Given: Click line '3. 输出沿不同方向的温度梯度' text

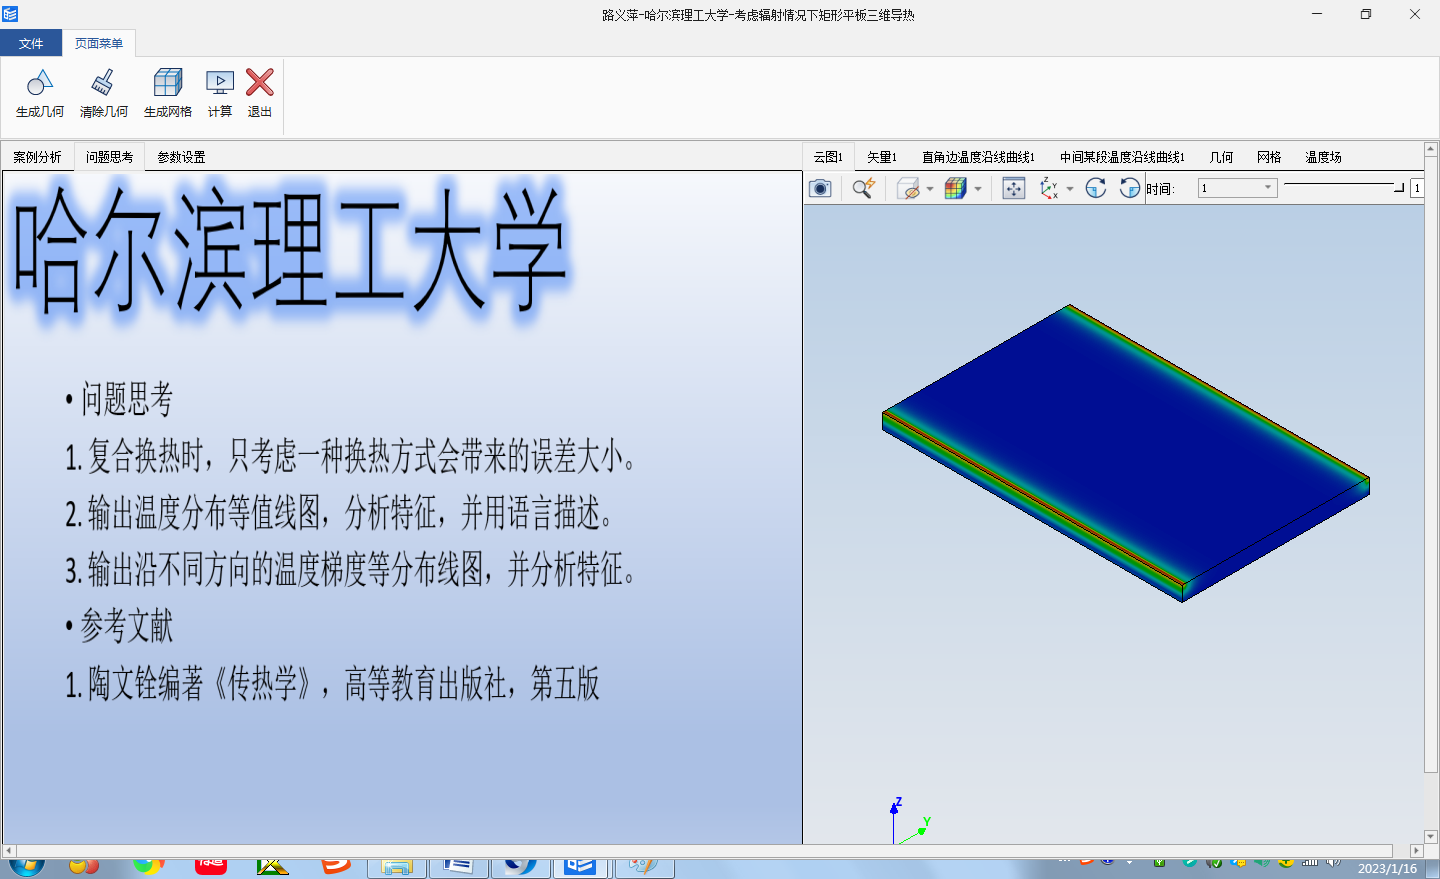Looking at the screenshot, I should (350, 570).
